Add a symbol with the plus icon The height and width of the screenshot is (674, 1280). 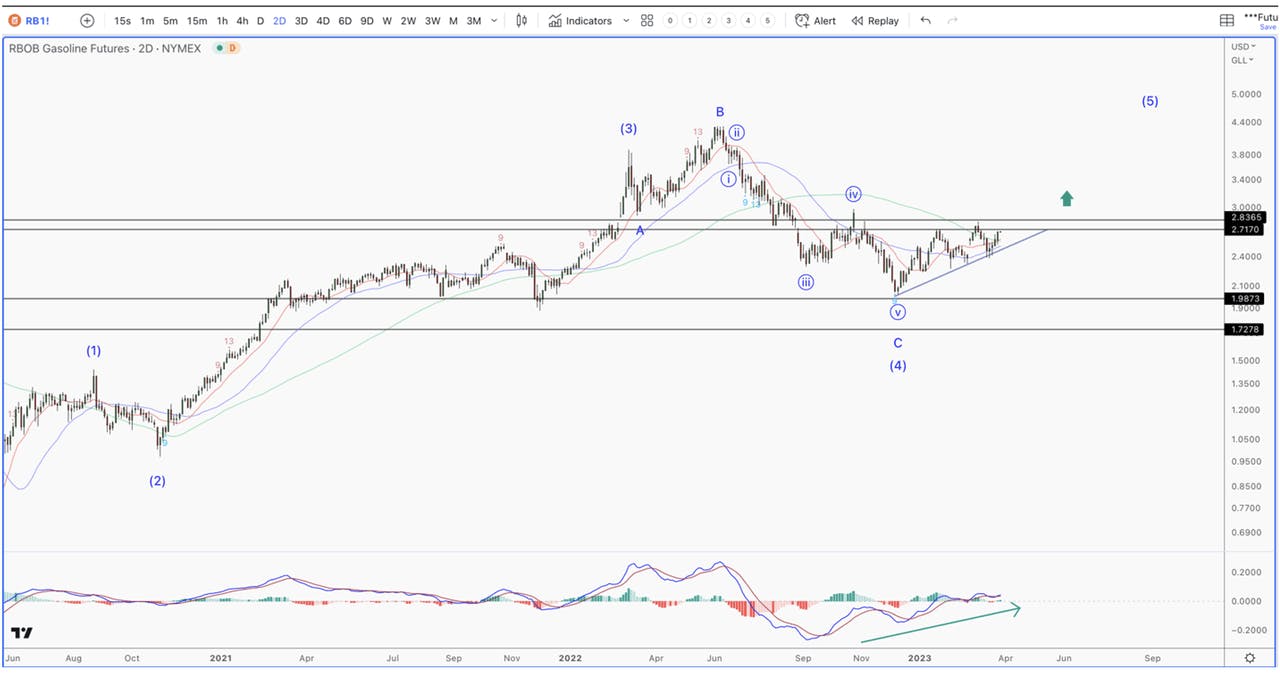click(x=87, y=20)
